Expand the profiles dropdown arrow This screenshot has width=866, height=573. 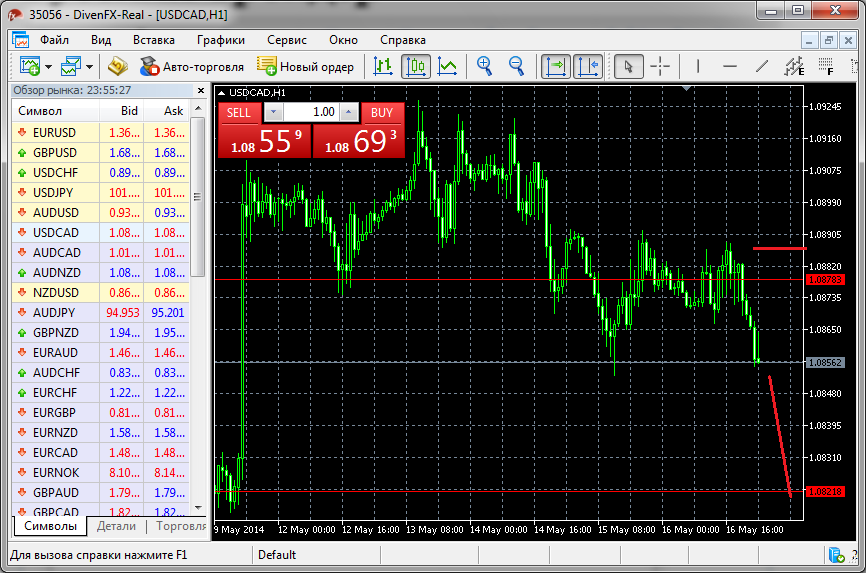coord(89,67)
